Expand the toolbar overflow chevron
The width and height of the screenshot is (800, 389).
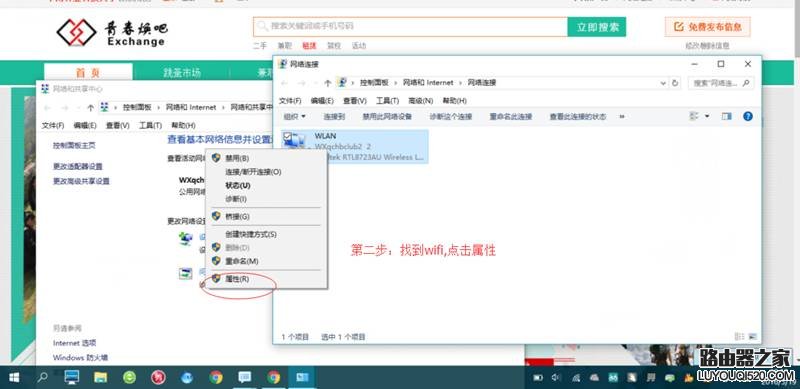(622, 116)
